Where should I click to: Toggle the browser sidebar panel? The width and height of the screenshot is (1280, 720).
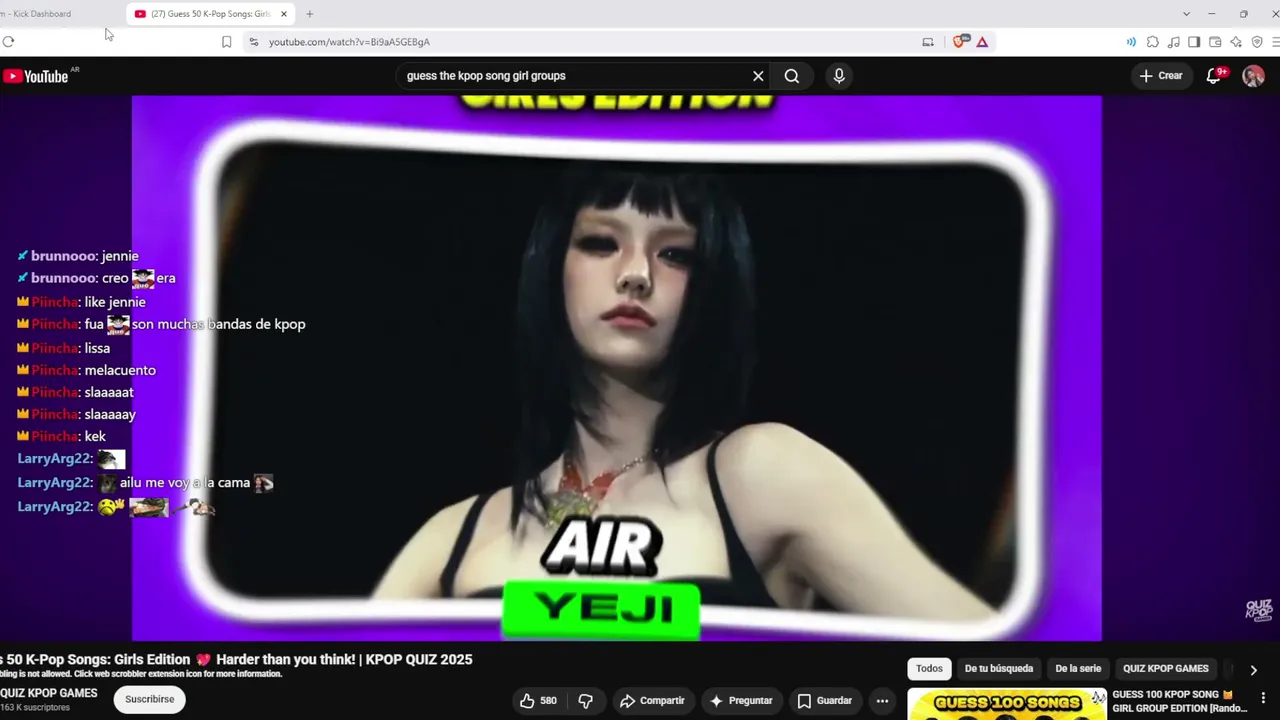tap(1194, 42)
